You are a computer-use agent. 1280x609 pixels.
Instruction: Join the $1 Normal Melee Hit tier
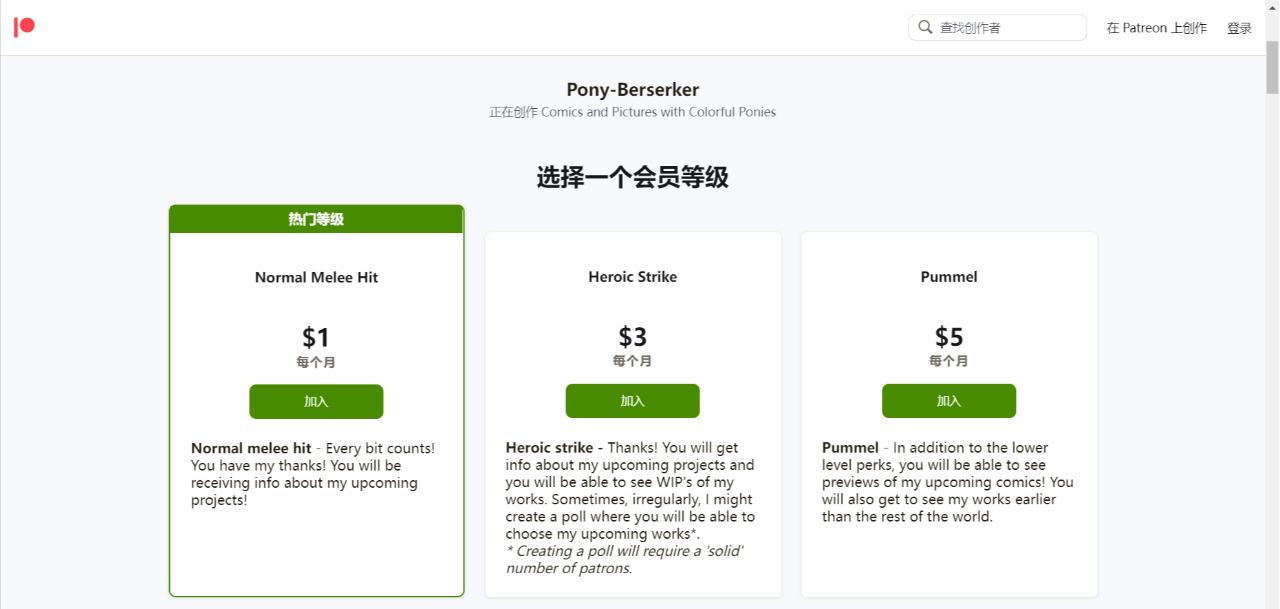316,401
